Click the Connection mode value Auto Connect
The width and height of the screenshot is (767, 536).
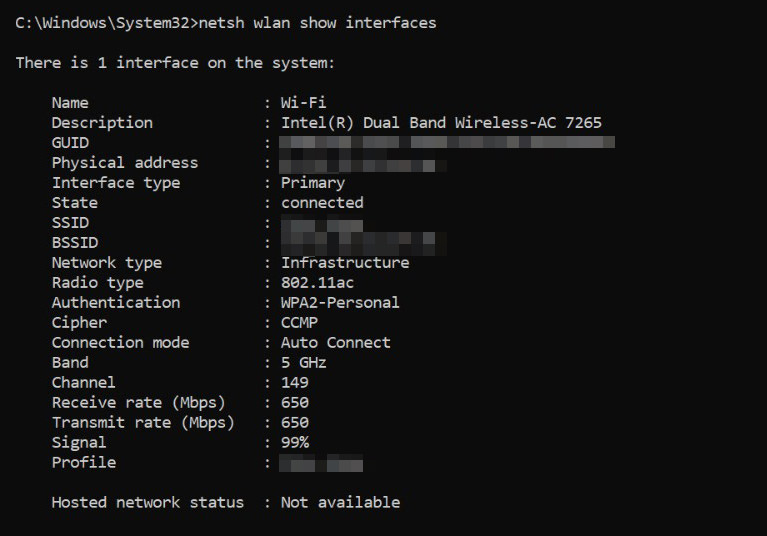point(336,343)
